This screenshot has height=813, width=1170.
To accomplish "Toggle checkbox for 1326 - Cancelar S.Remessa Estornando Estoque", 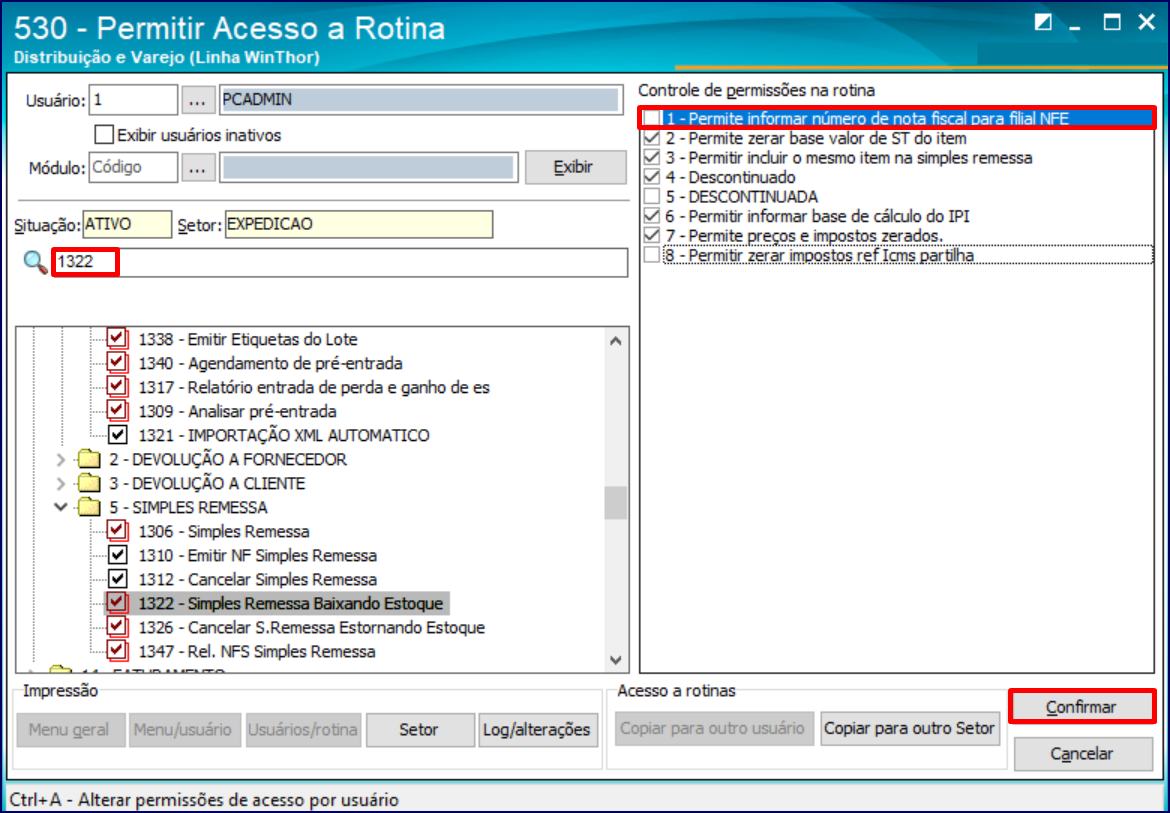I will [x=117, y=627].
